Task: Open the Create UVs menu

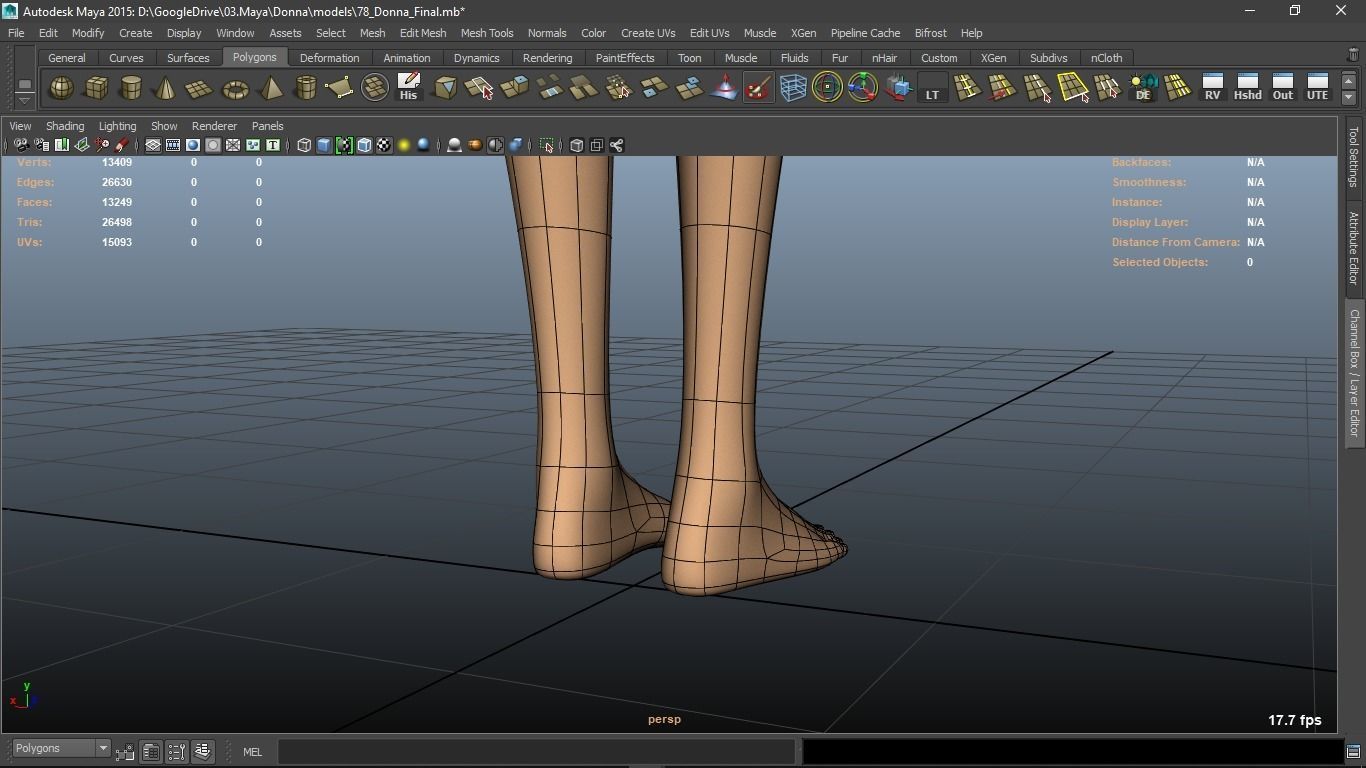Action: pos(648,33)
